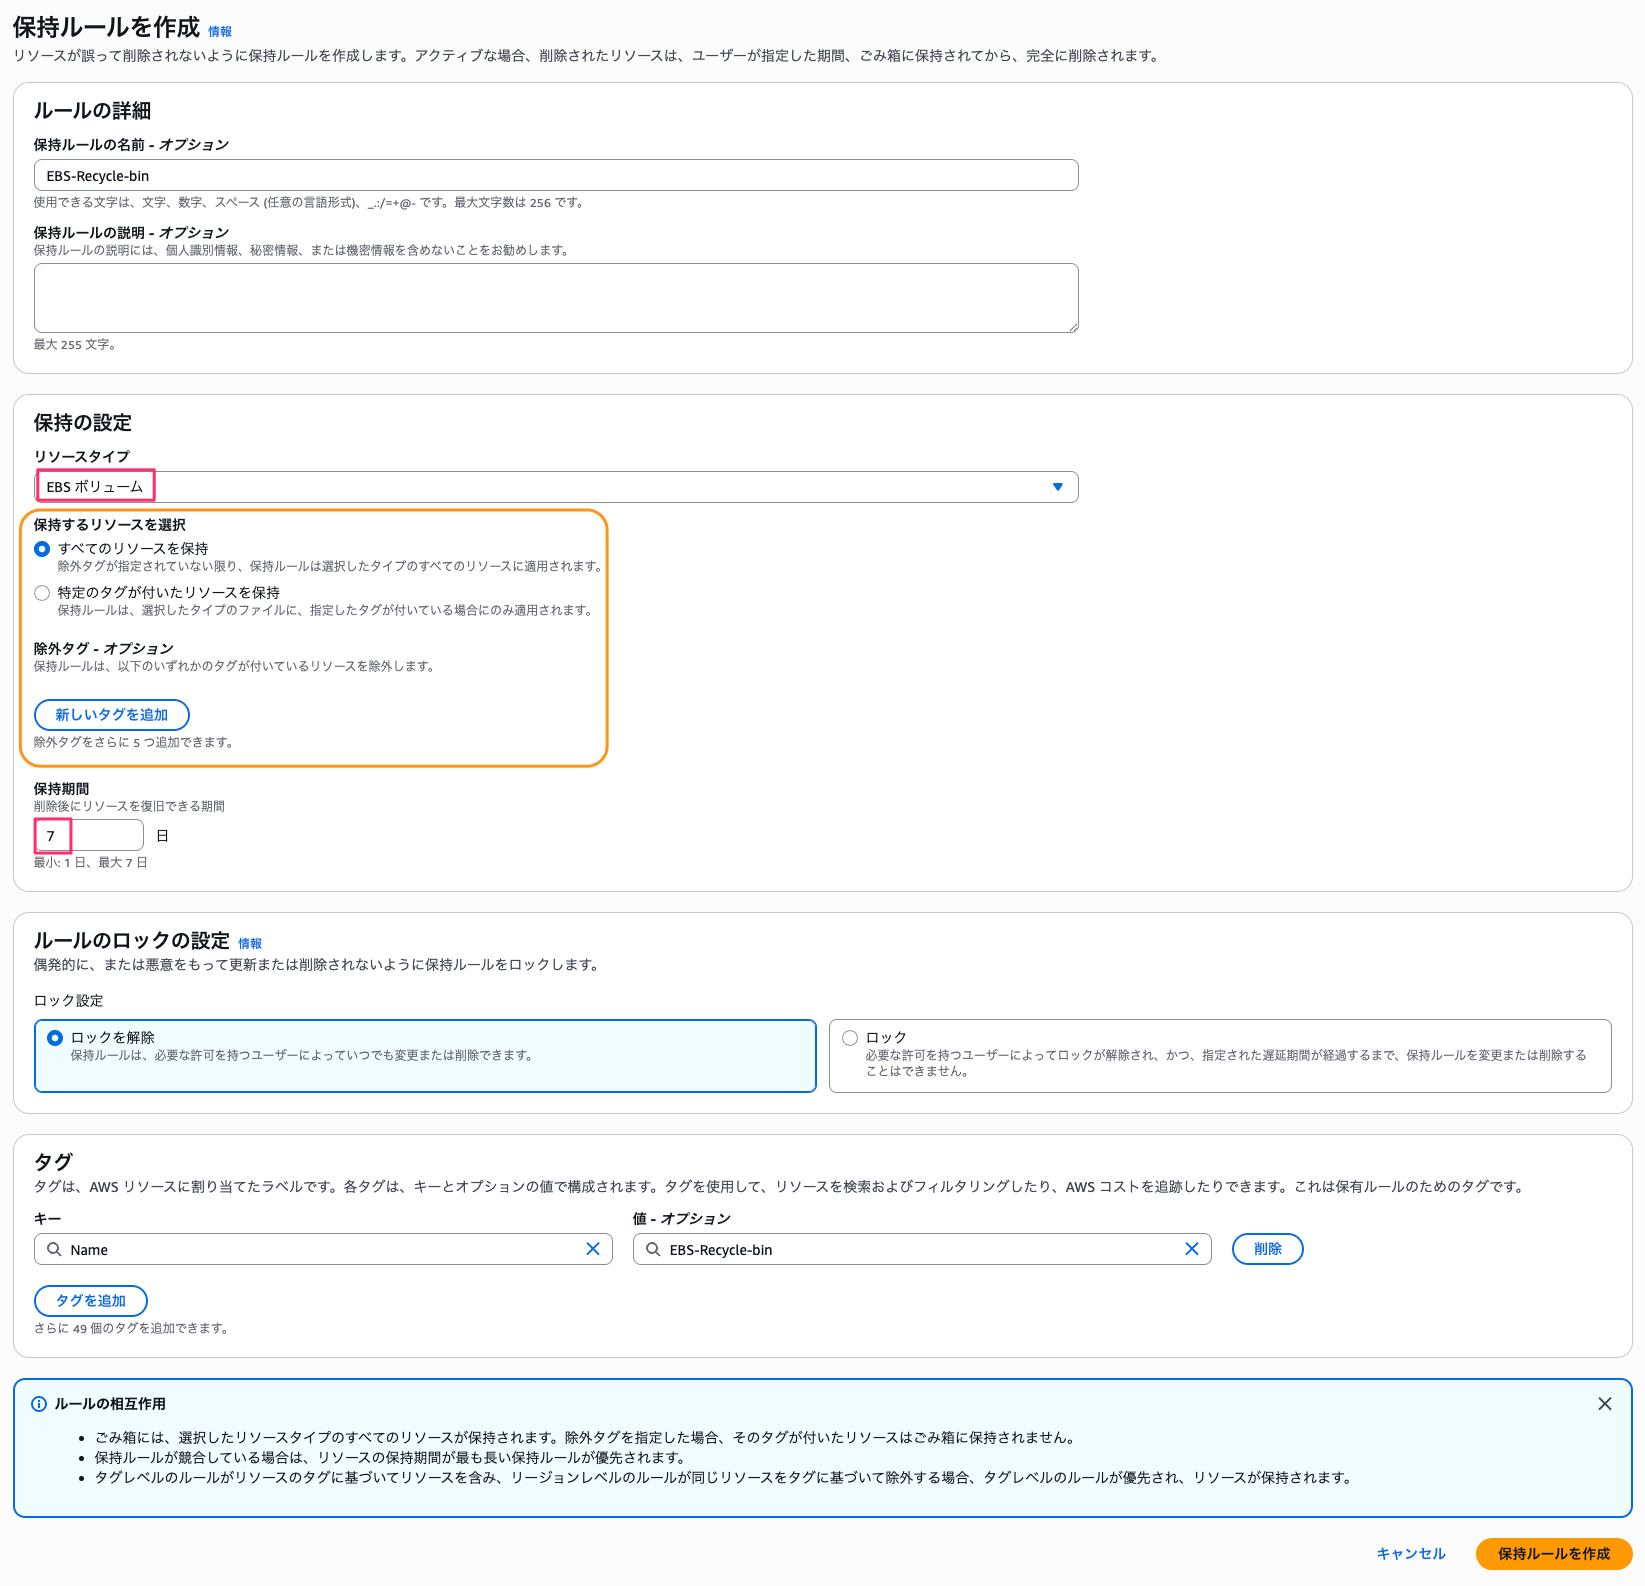Open 情報 link beside ルールのロックの設定
This screenshot has width=1645, height=1586.
click(x=250, y=944)
